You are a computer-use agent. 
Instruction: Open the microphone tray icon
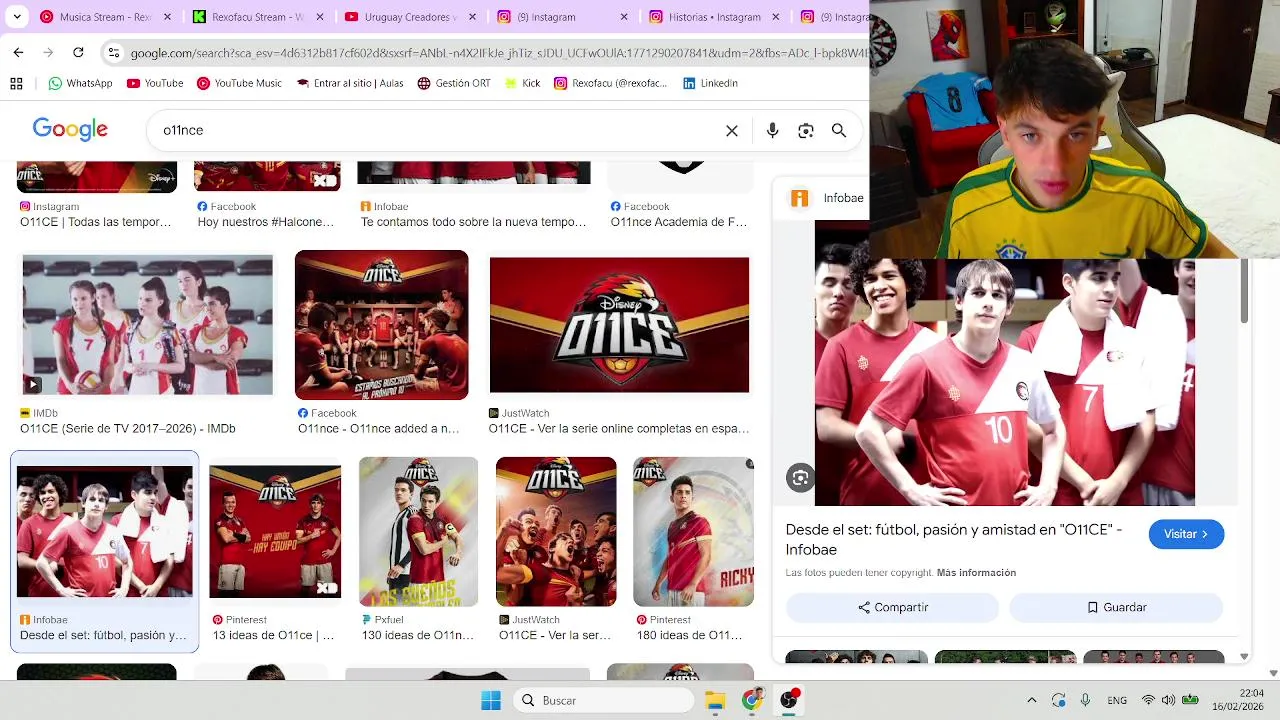point(1085,700)
